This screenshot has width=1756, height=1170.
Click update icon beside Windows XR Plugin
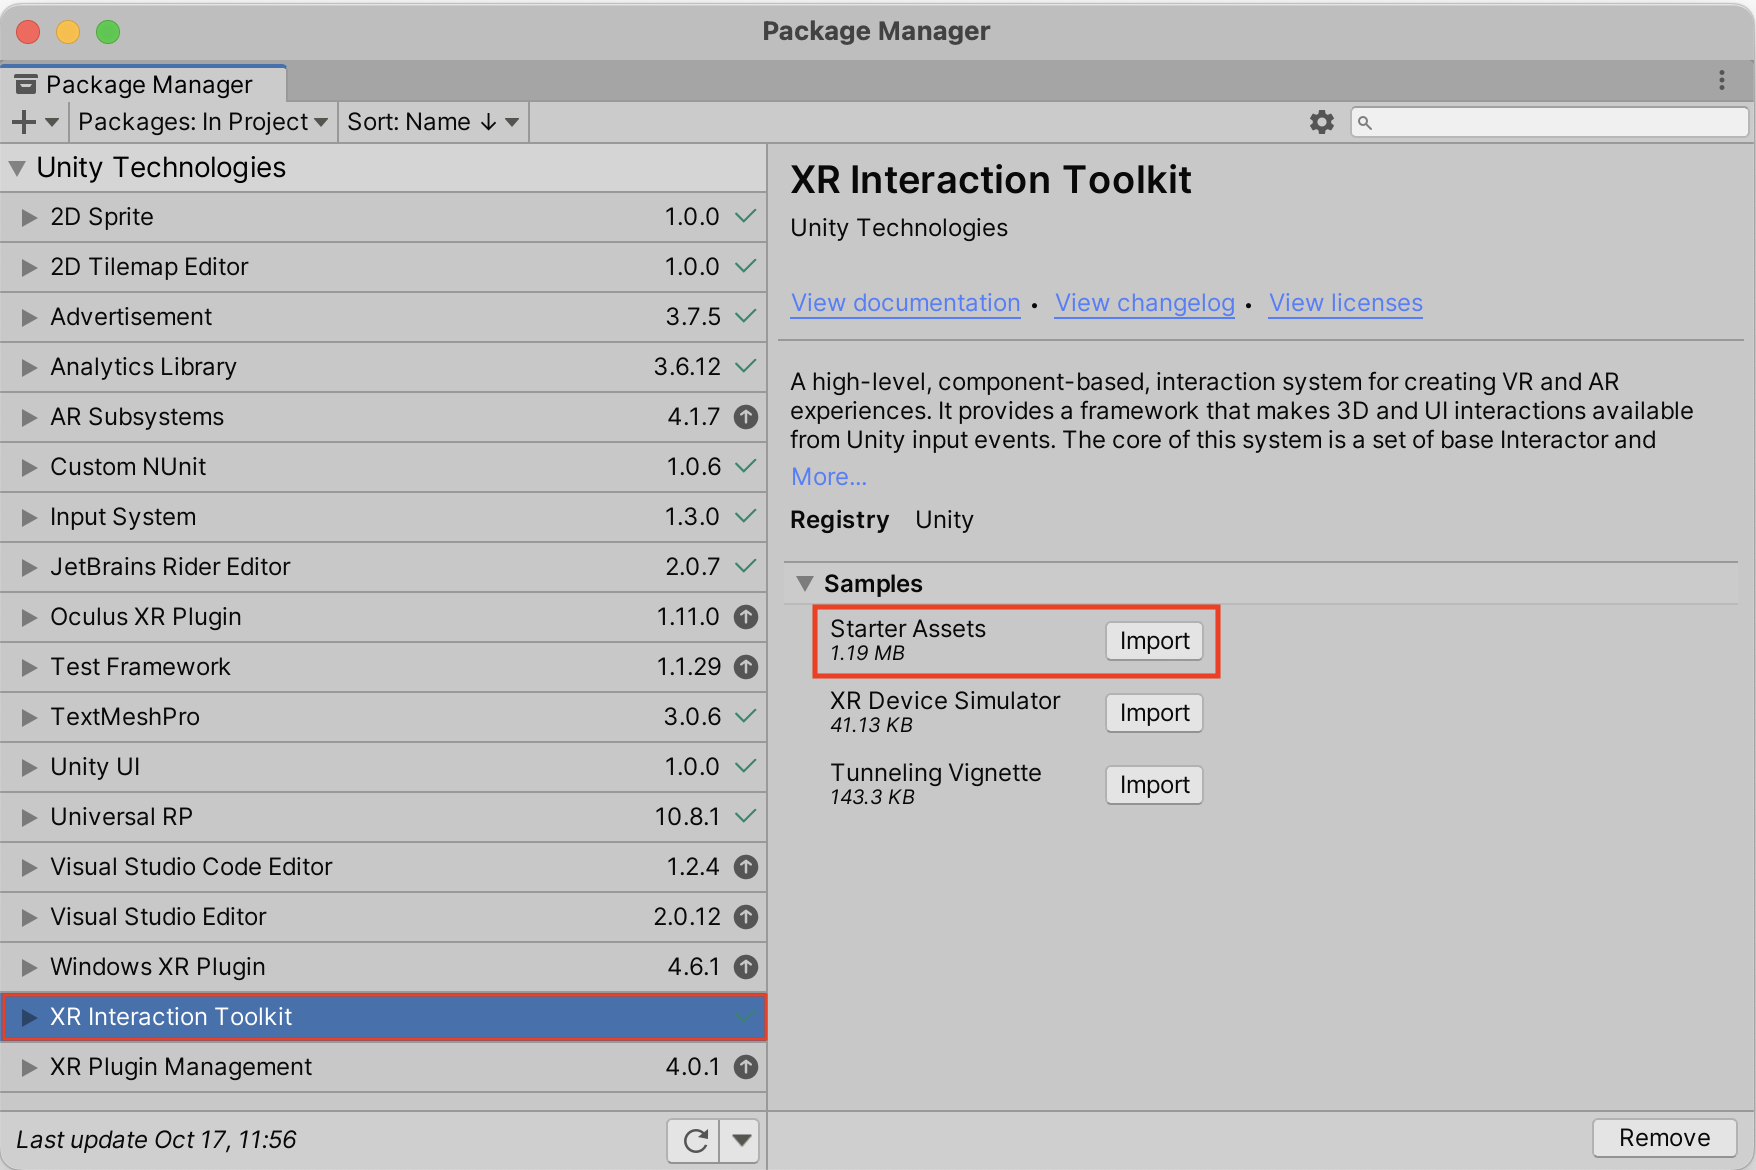745,967
